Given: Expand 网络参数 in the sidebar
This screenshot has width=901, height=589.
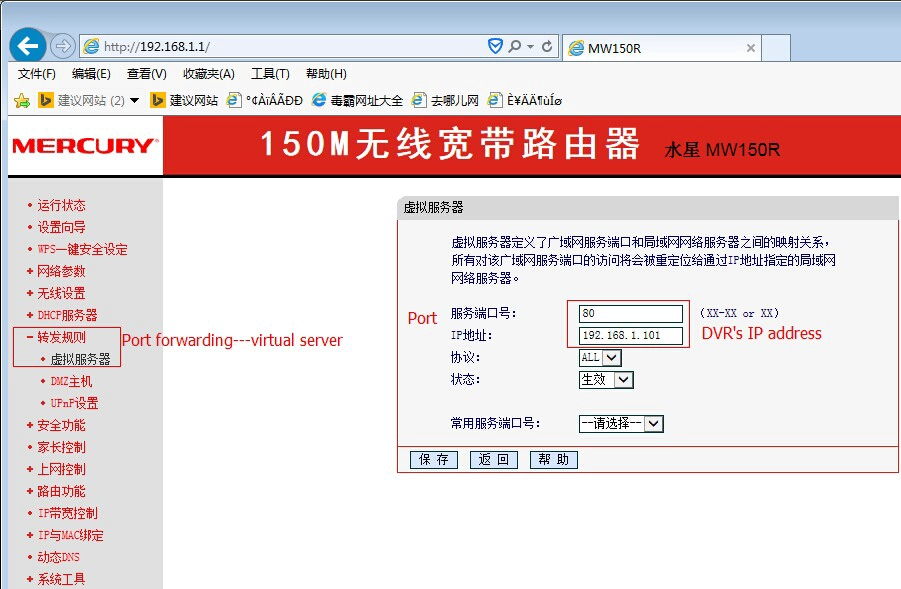Looking at the screenshot, I should pyautogui.click(x=61, y=271).
